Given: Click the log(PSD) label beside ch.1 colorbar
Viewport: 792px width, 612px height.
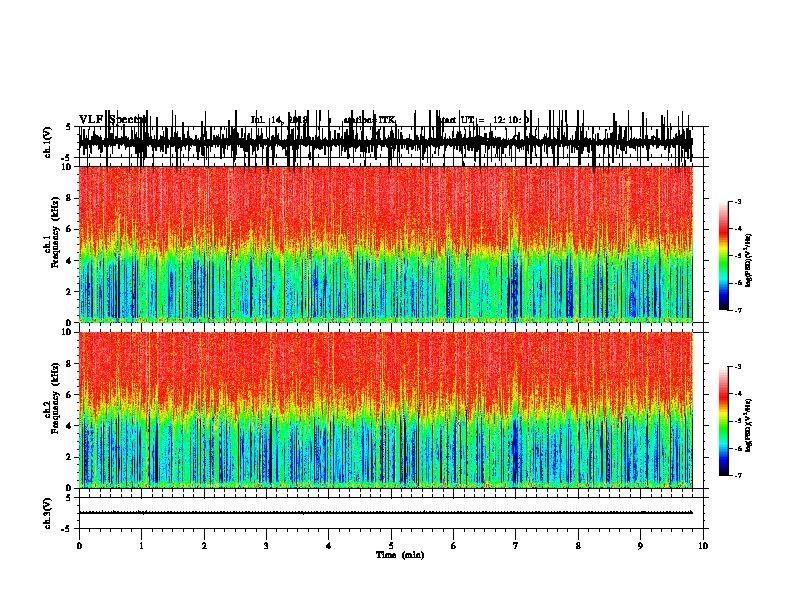Looking at the screenshot, I should [748, 261].
